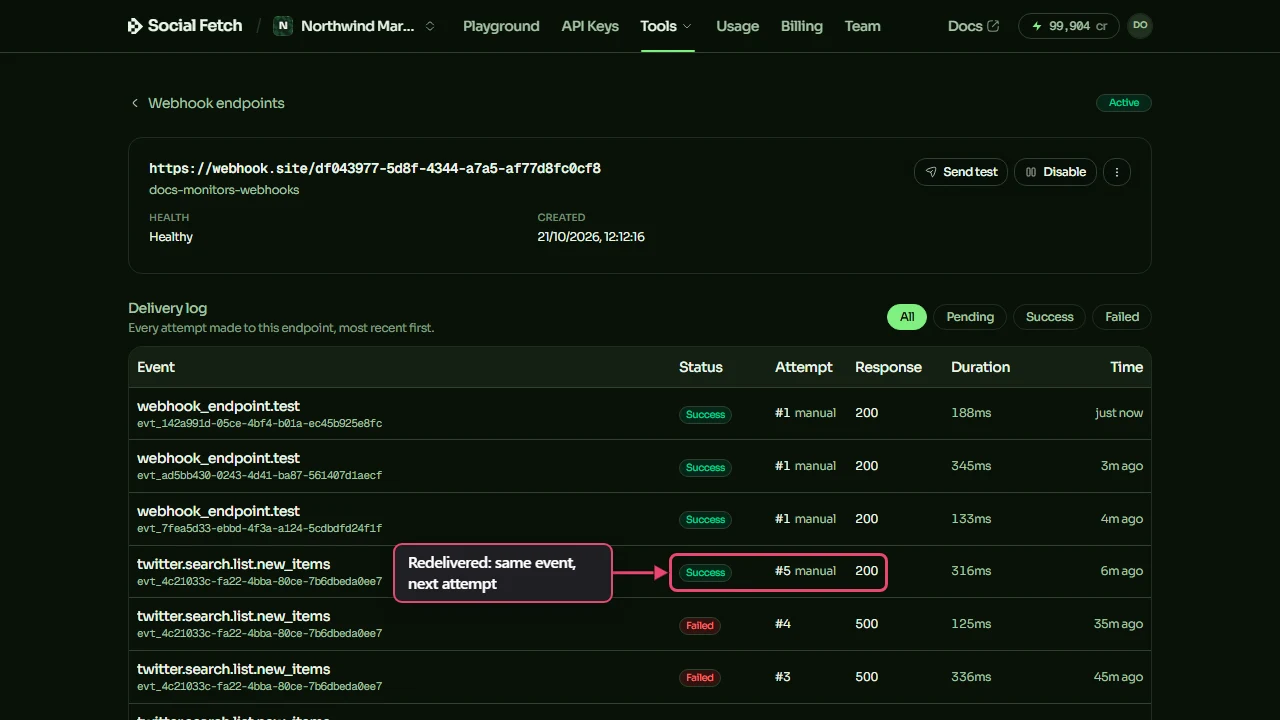The width and height of the screenshot is (1280, 720).
Task: Open the Tools dropdown menu
Action: (667, 26)
